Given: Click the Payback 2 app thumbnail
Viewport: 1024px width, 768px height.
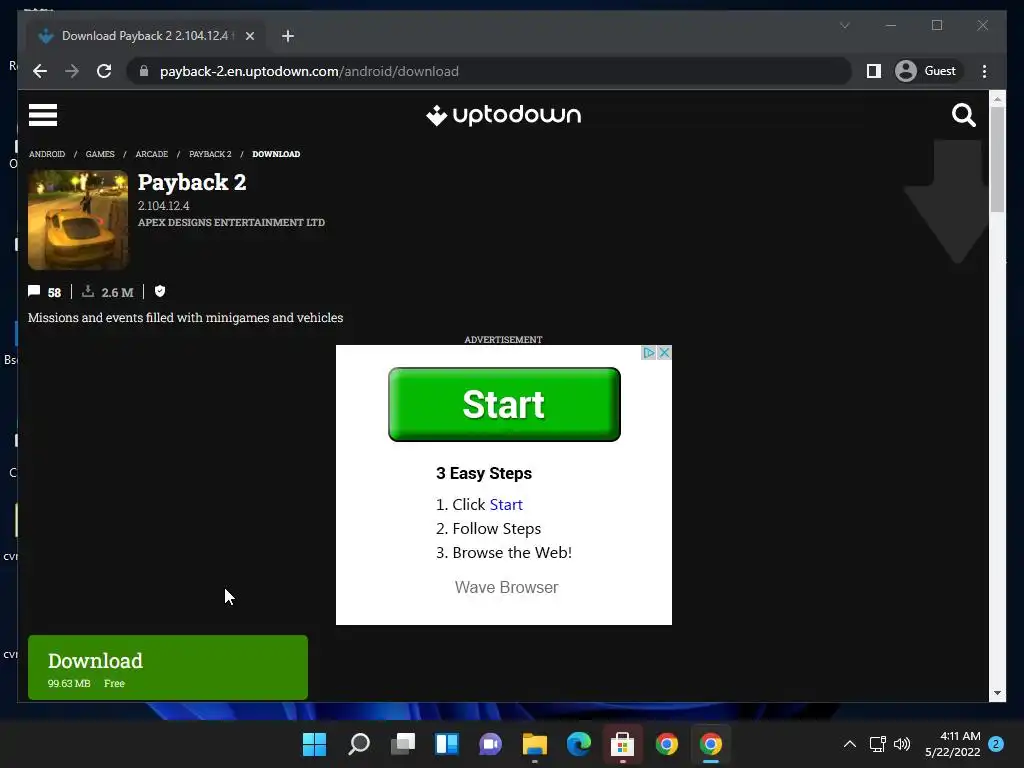Looking at the screenshot, I should pyautogui.click(x=78, y=220).
